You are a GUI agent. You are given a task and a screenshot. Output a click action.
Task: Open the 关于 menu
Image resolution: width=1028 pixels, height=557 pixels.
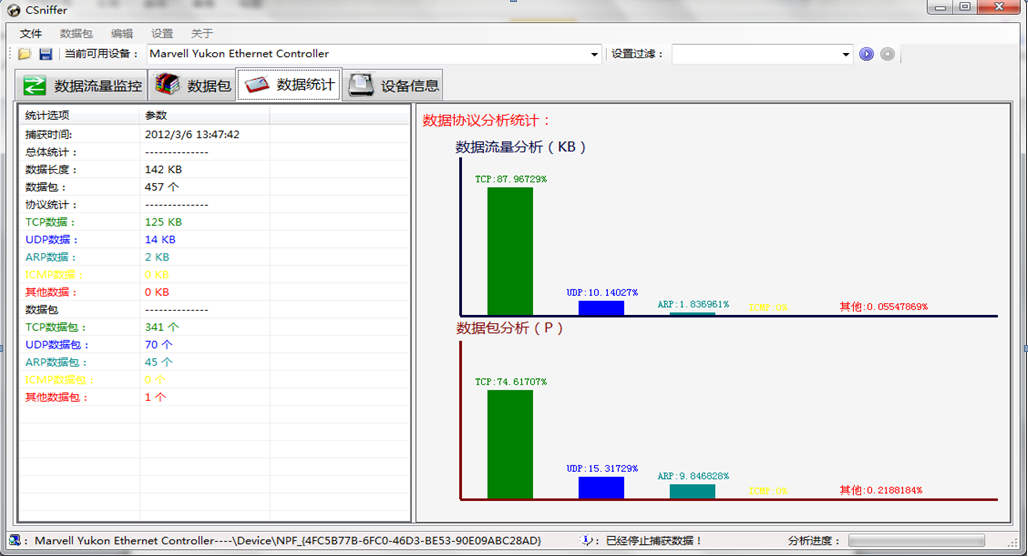(x=202, y=33)
